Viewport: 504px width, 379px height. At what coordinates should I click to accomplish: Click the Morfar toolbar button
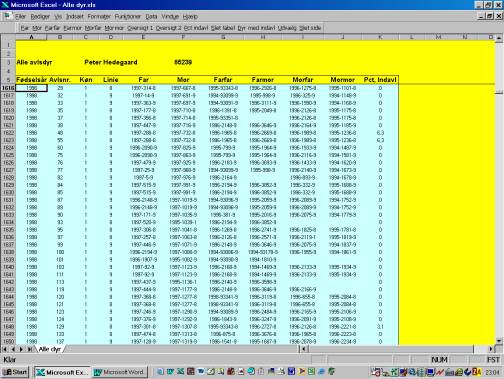(93, 28)
